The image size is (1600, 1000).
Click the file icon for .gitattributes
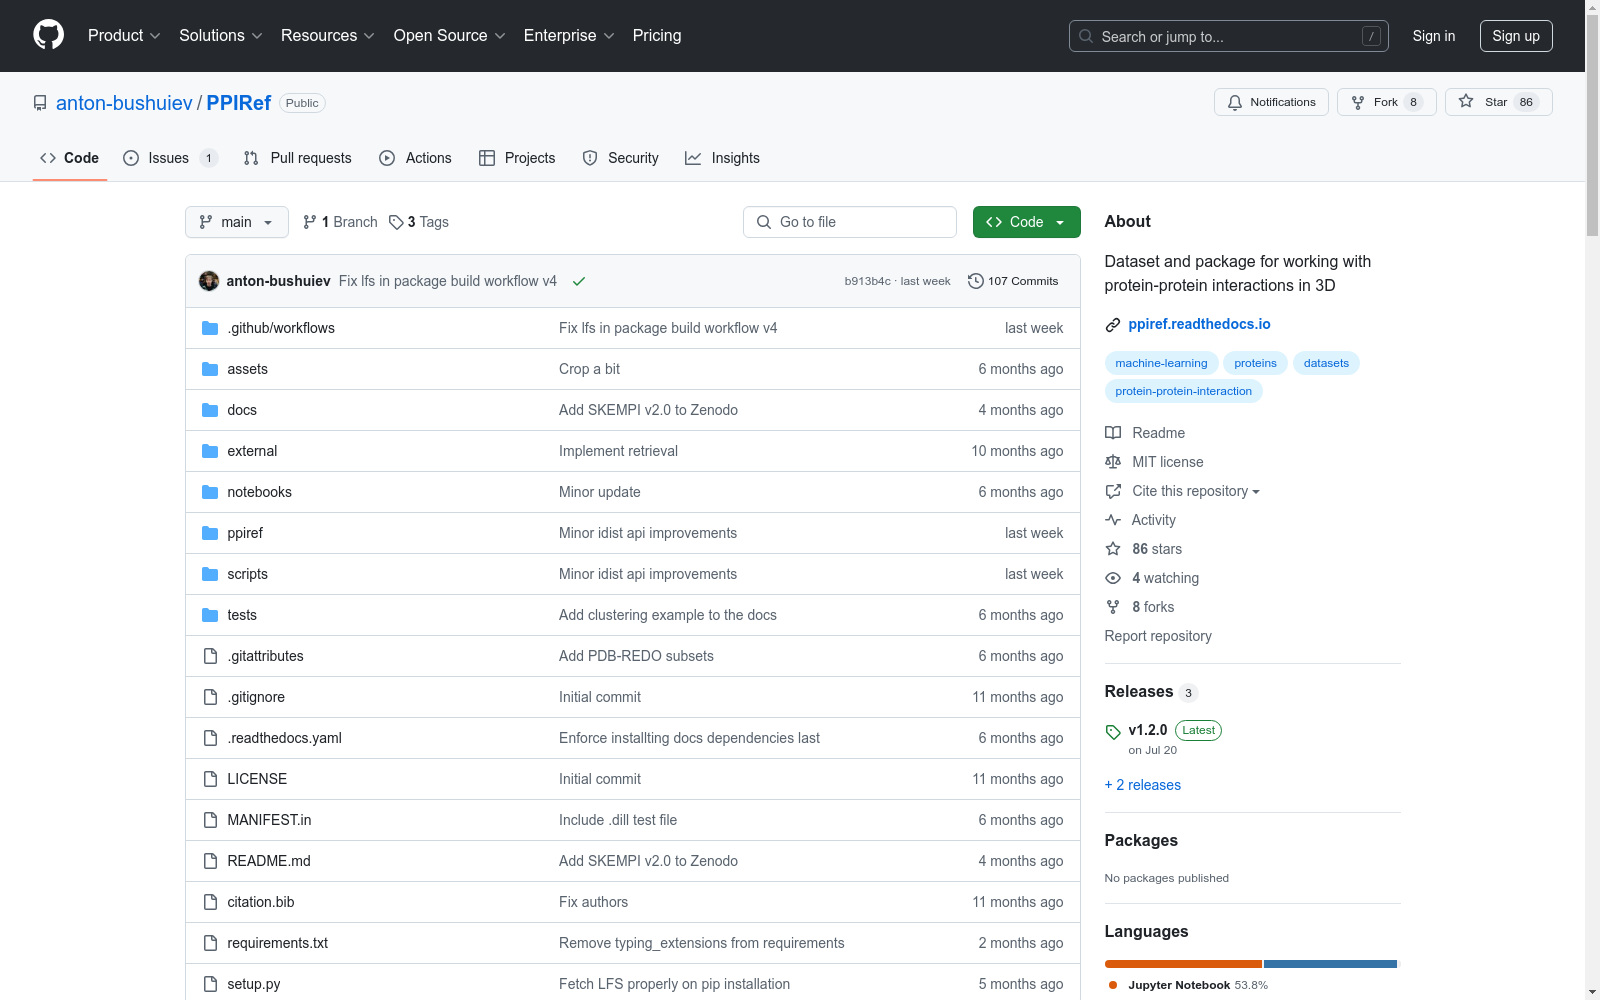(x=210, y=656)
